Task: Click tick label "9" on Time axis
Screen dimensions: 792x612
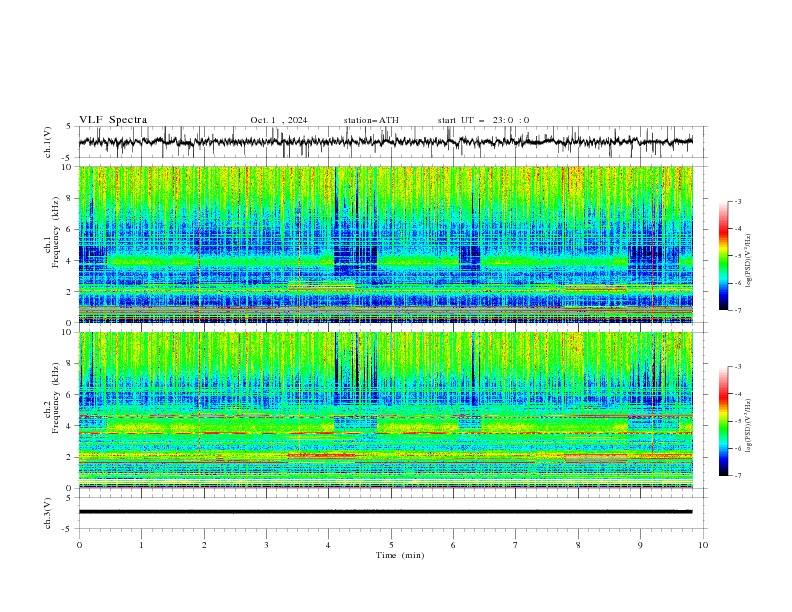Action: 640,545
